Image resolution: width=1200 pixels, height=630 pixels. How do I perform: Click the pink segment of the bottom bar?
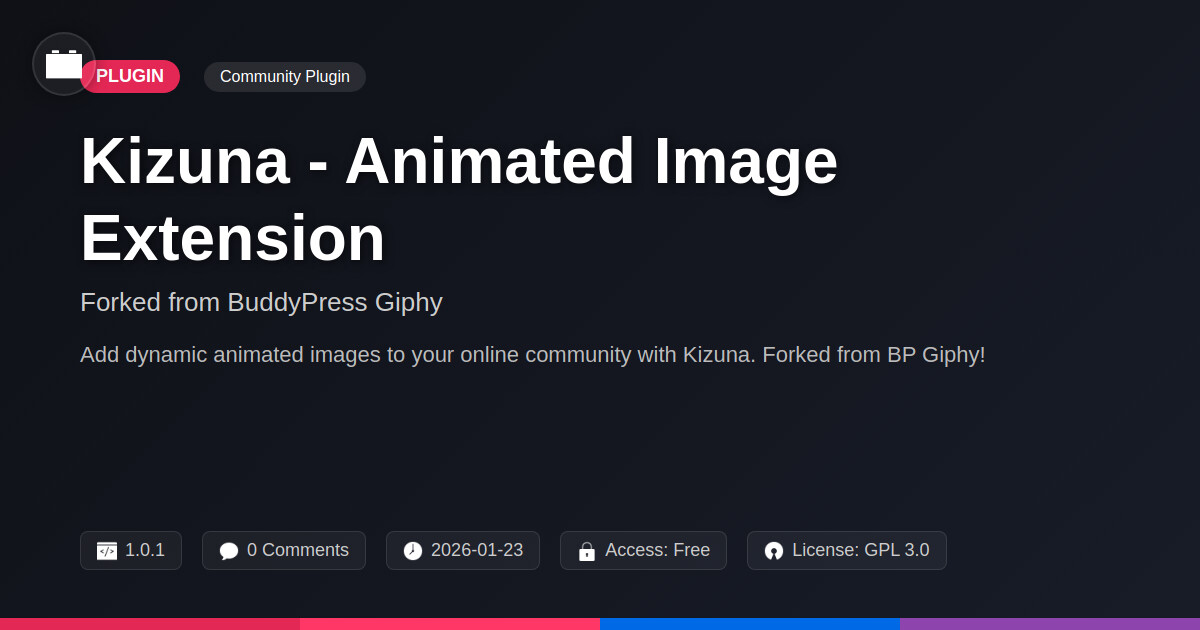tap(450, 623)
